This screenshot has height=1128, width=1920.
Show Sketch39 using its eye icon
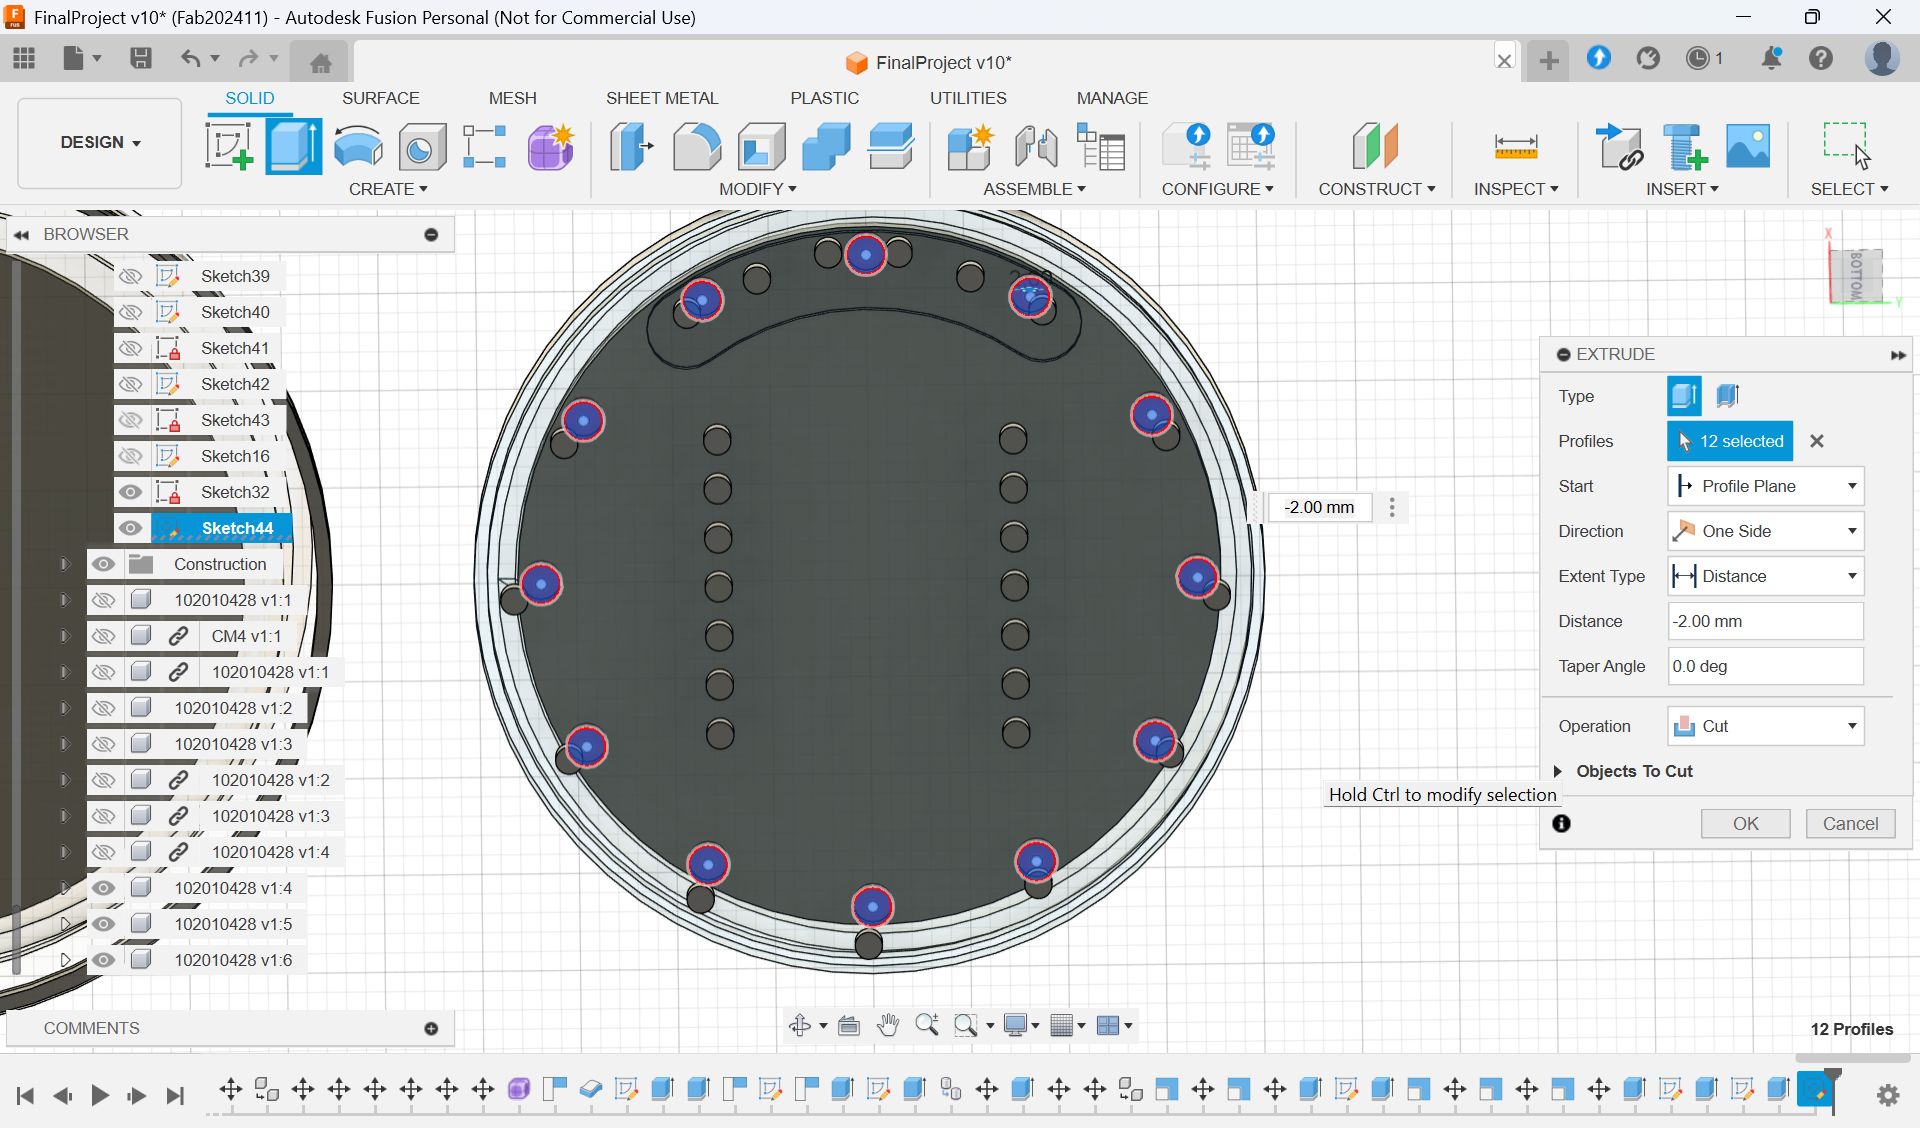pyautogui.click(x=130, y=276)
